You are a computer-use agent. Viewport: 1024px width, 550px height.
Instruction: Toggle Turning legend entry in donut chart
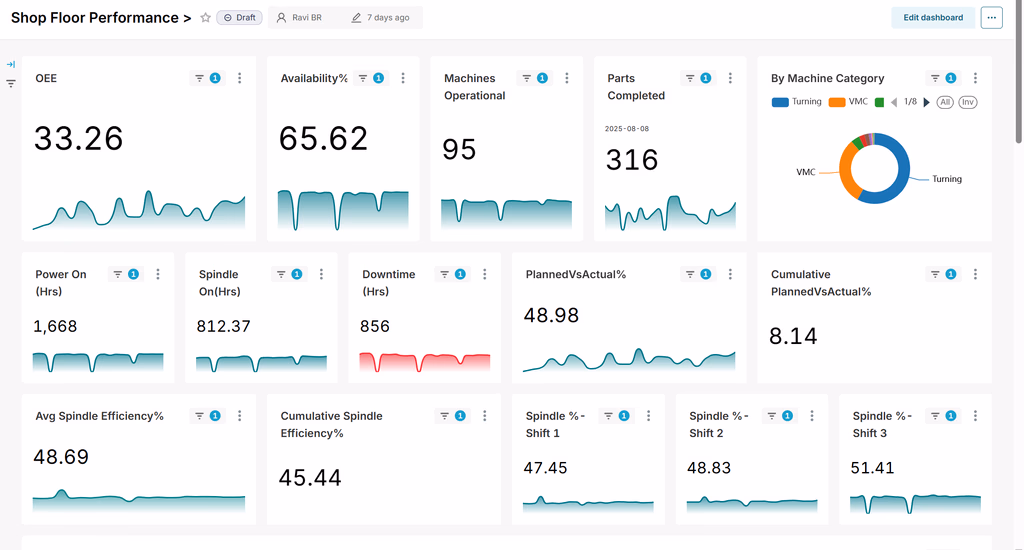click(x=797, y=102)
